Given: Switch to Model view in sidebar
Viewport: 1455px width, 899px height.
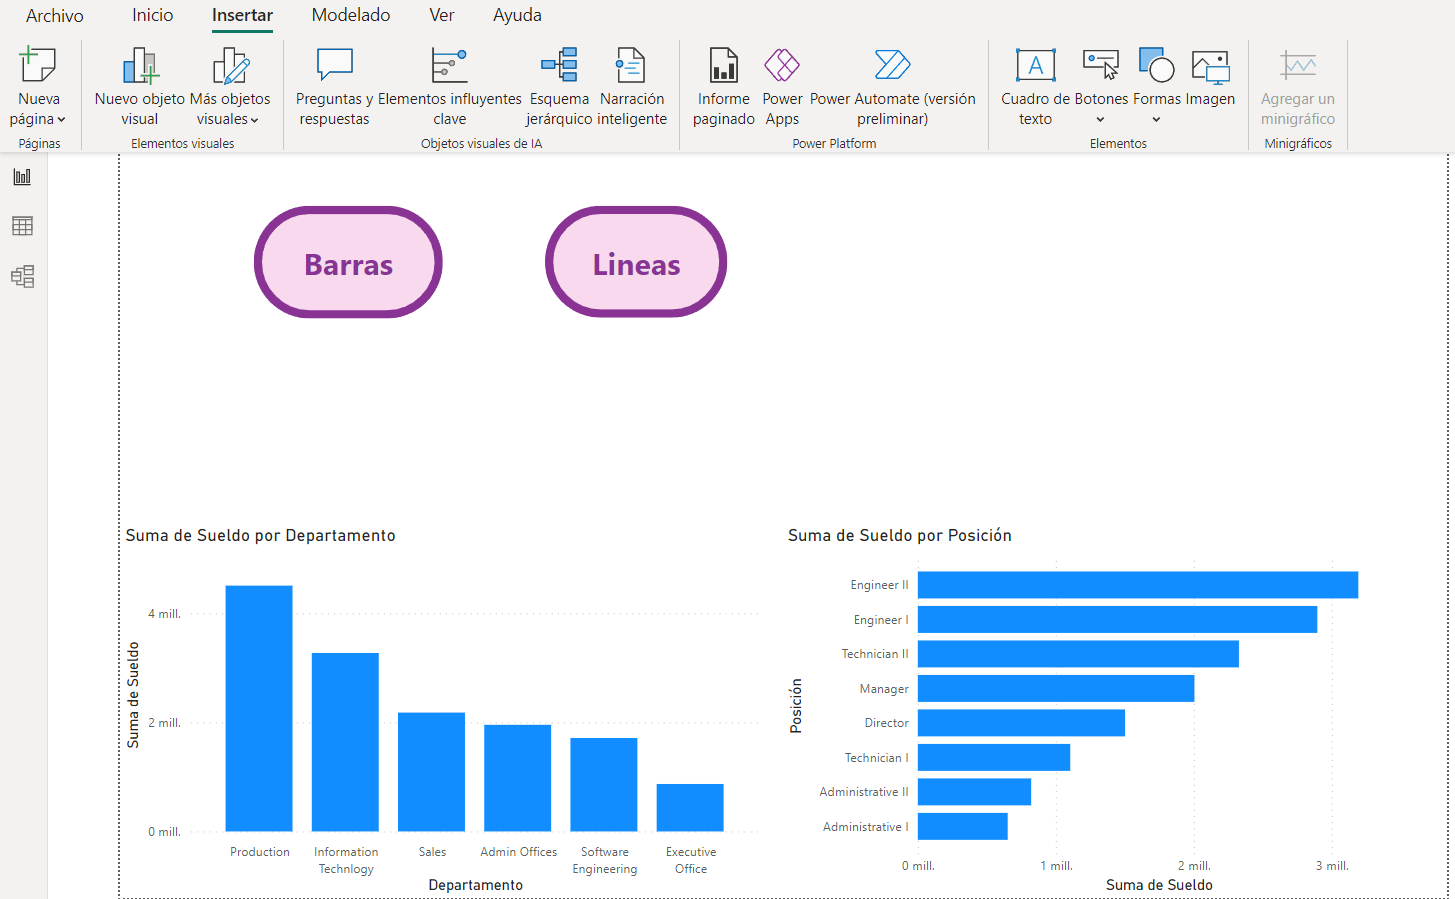Looking at the screenshot, I should (x=22, y=276).
